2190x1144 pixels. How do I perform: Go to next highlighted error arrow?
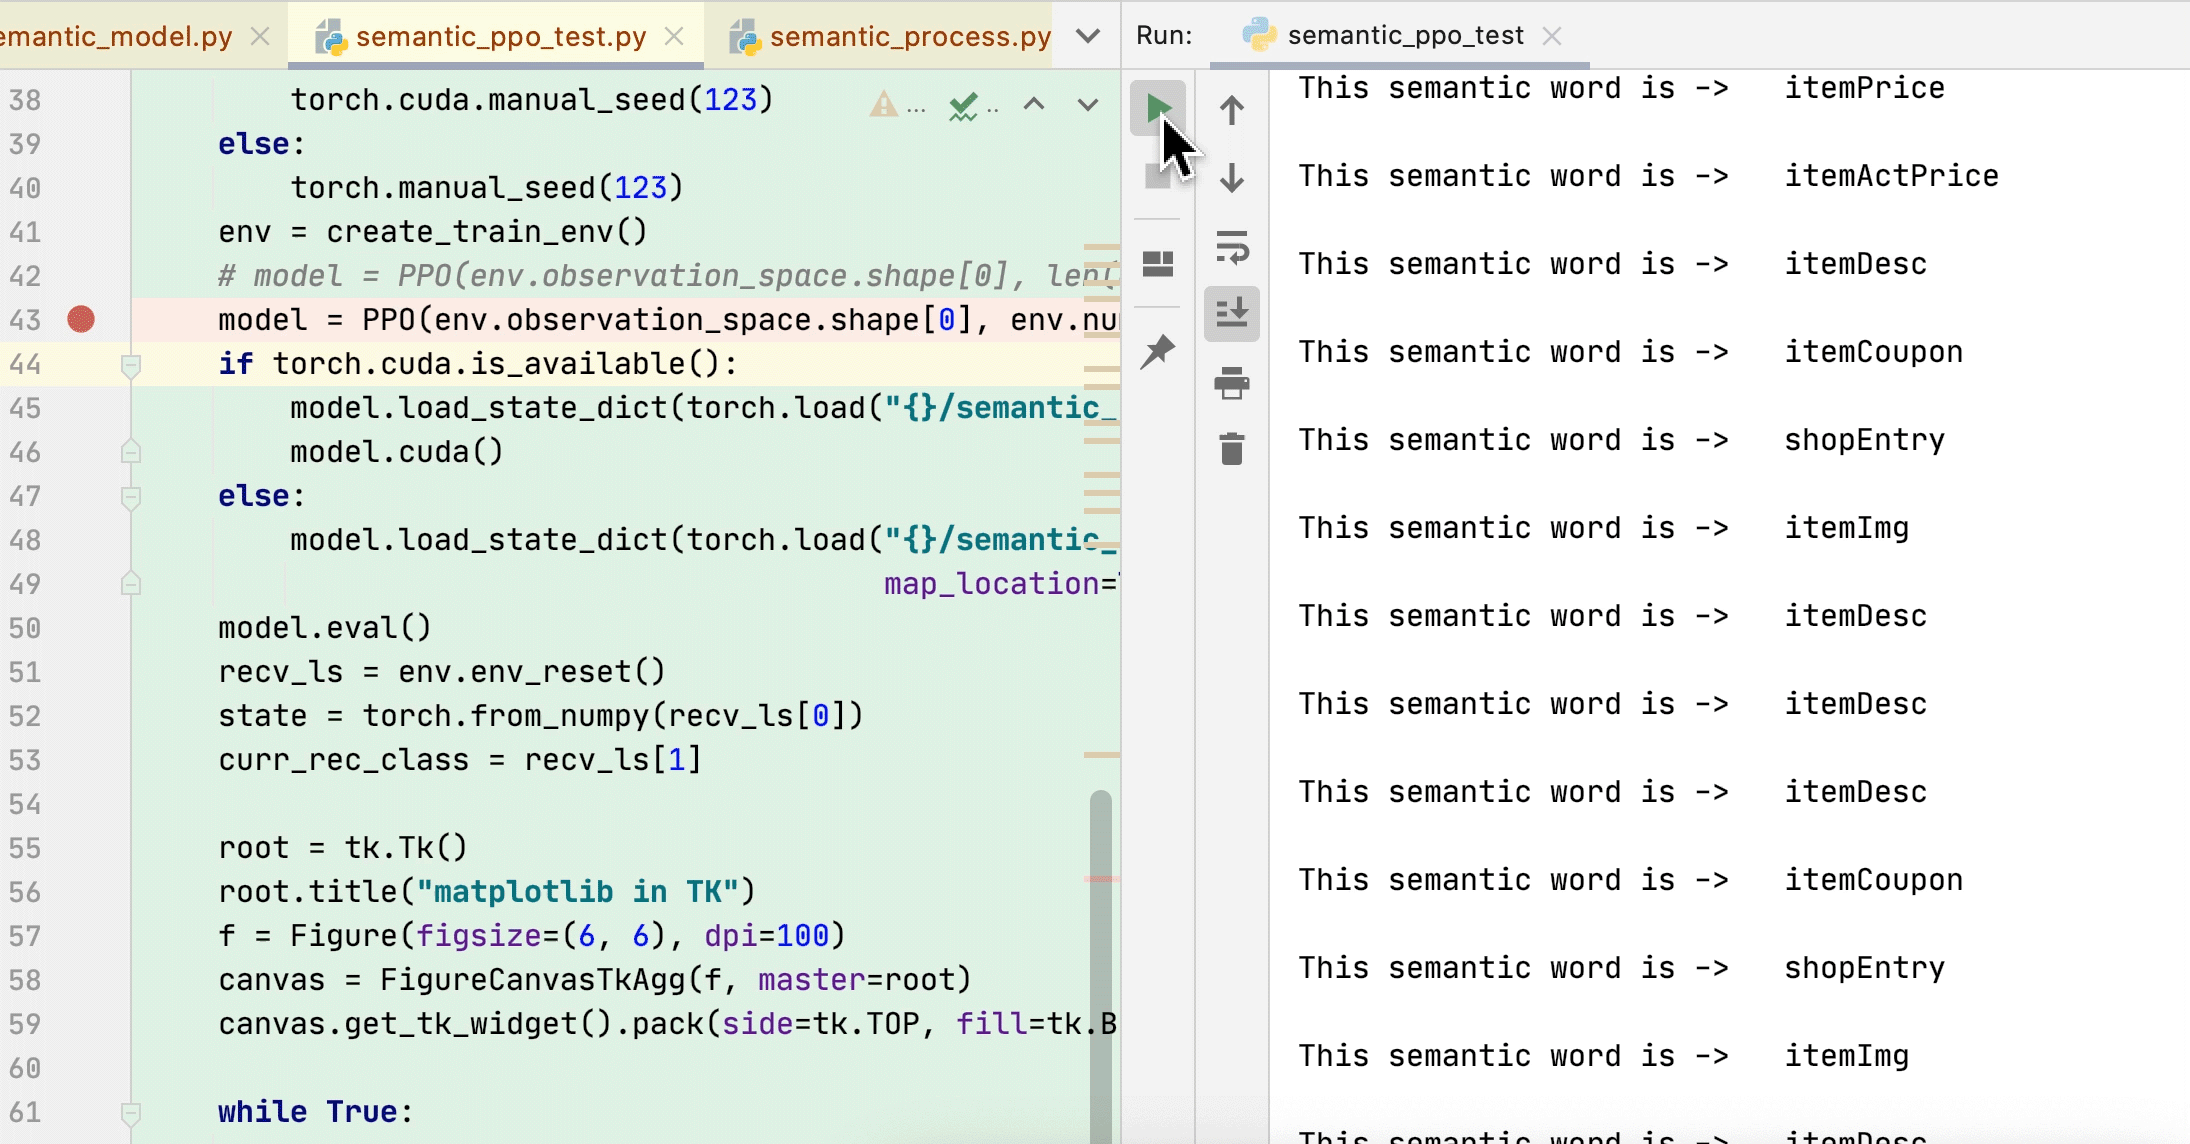pyautogui.click(x=1088, y=104)
